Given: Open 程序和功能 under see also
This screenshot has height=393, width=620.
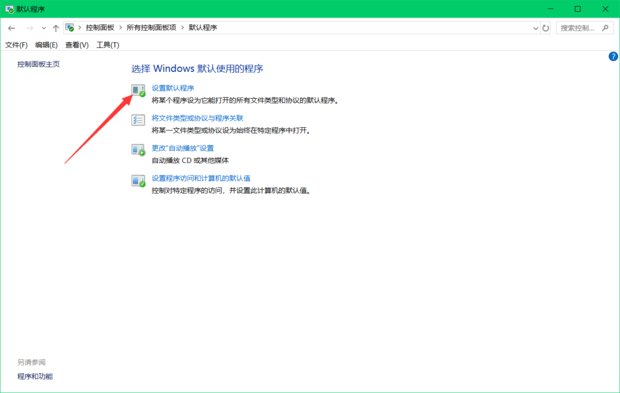Looking at the screenshot, I should click(35, 376).
